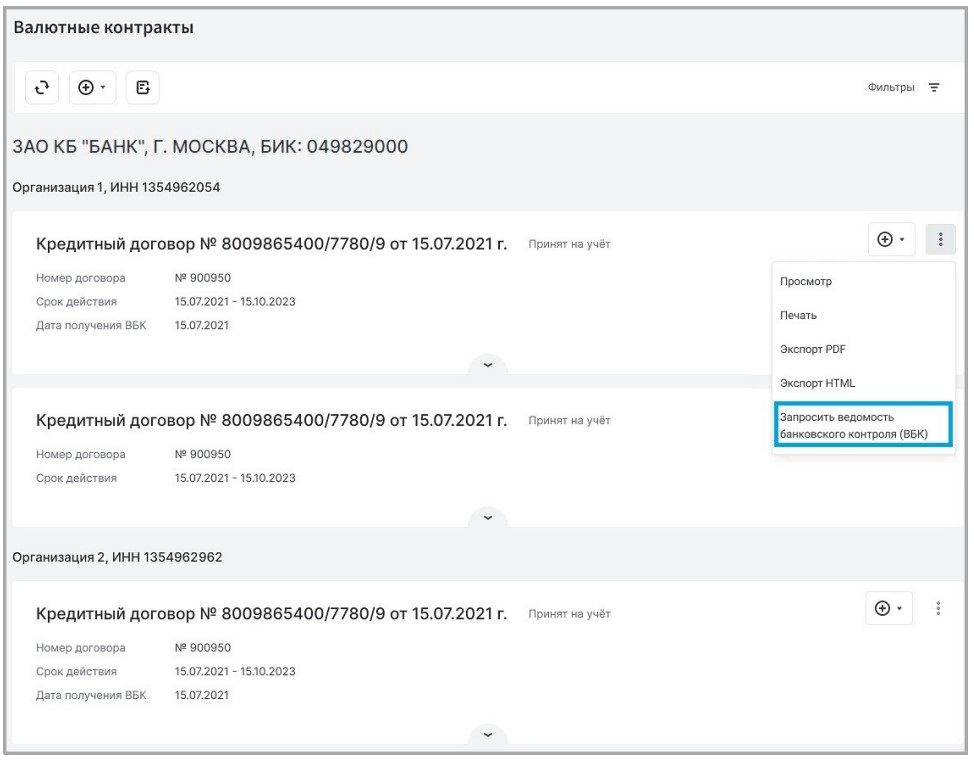Choose Печать in the context menu
This screenshot has height=760, width=974.
tap(799, 315)
